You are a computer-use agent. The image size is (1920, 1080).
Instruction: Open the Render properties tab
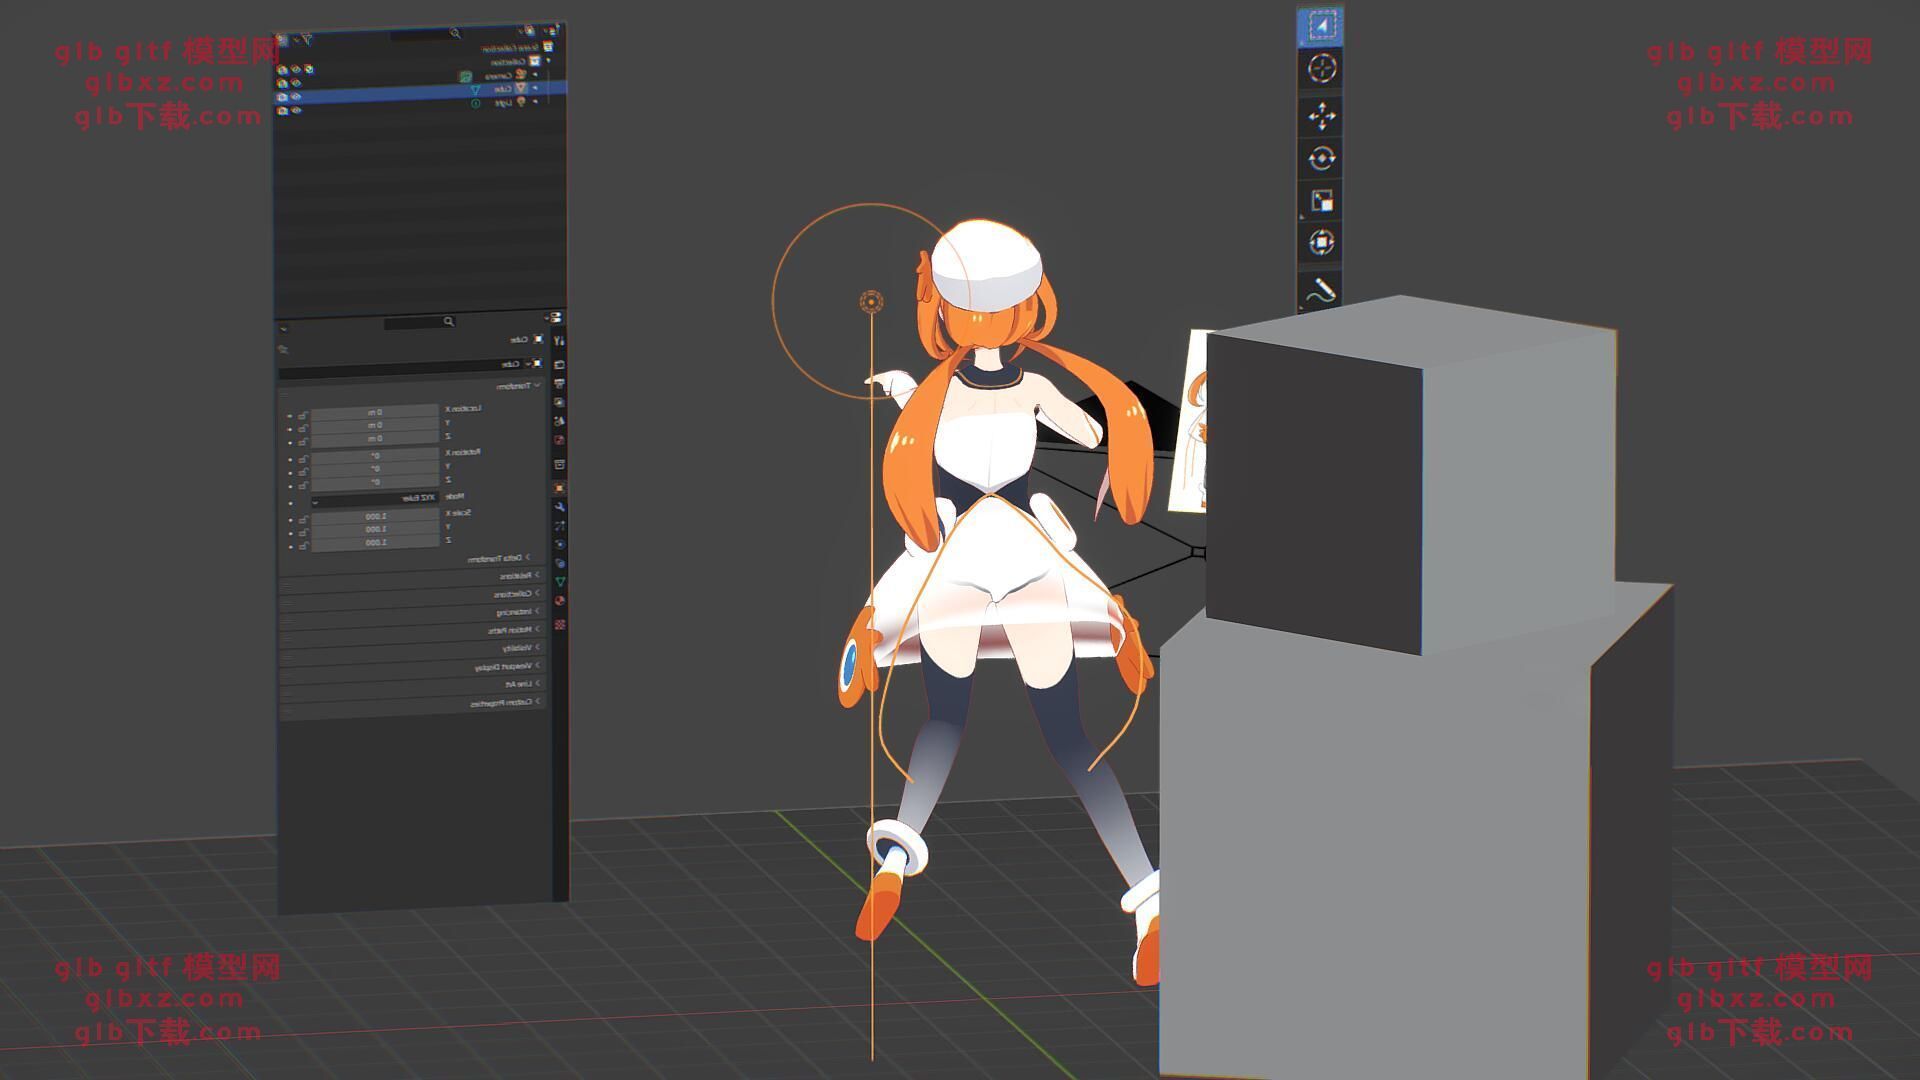pos(559,364)
